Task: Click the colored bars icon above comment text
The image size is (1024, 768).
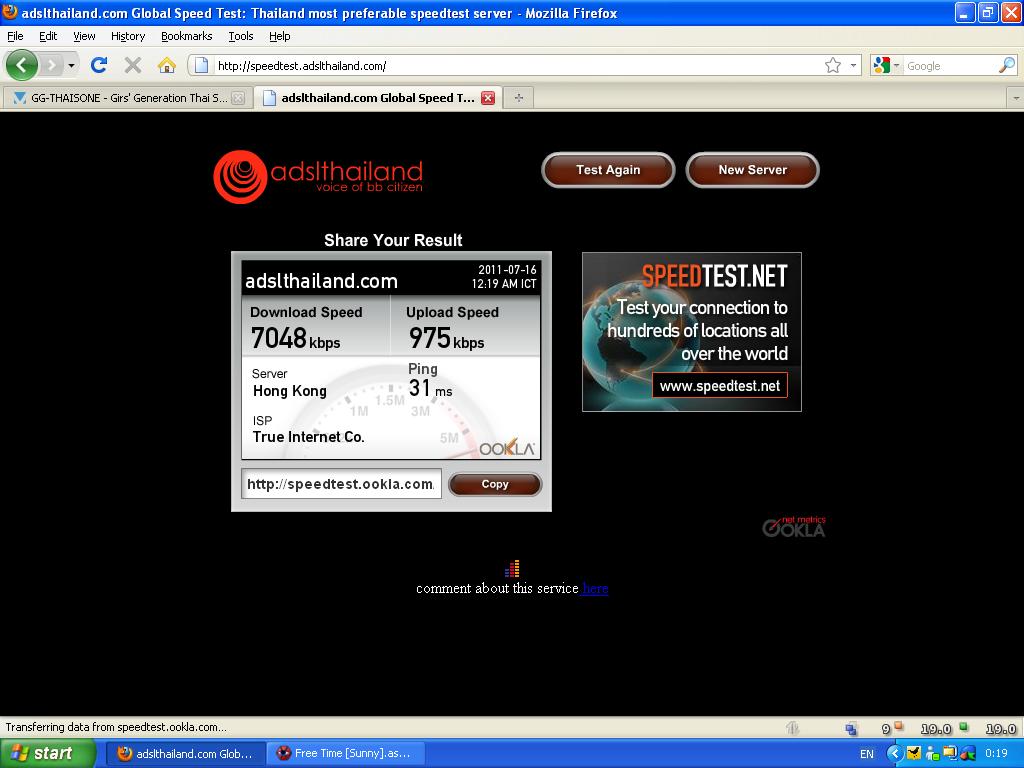Action: point(512,568)
